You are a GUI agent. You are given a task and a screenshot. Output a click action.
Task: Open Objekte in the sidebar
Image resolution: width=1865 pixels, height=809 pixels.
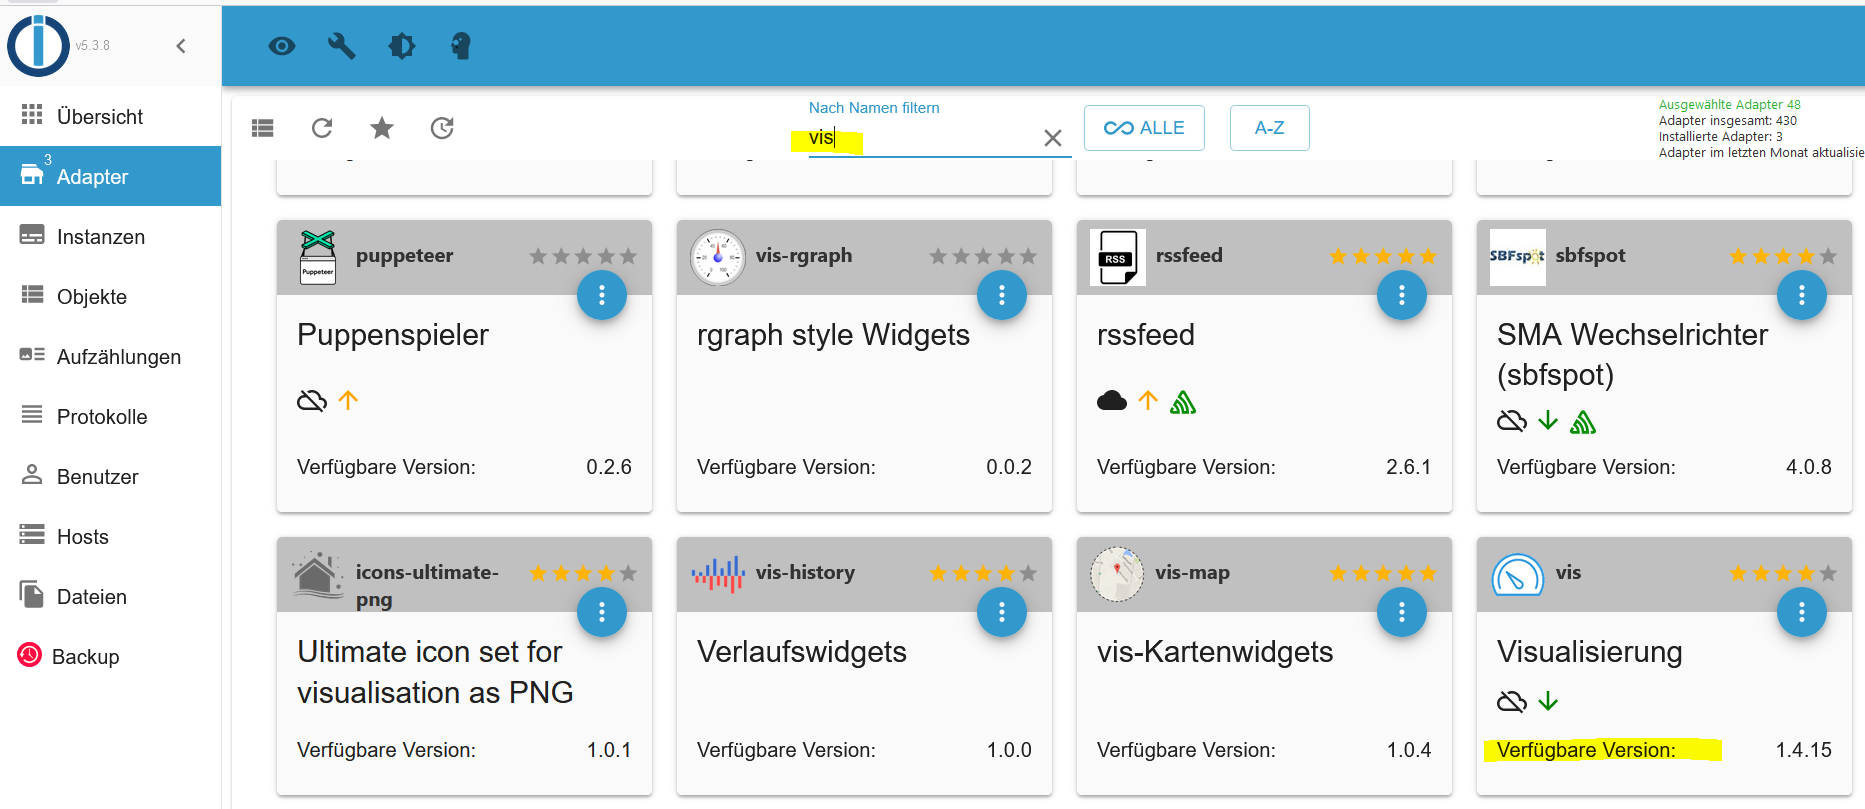[x=110, y=296]
